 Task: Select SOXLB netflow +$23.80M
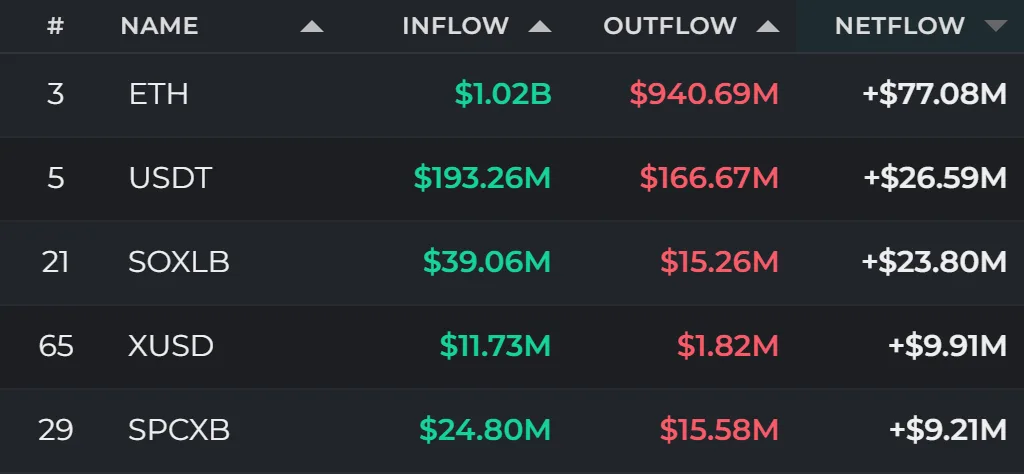pos(935,262)
